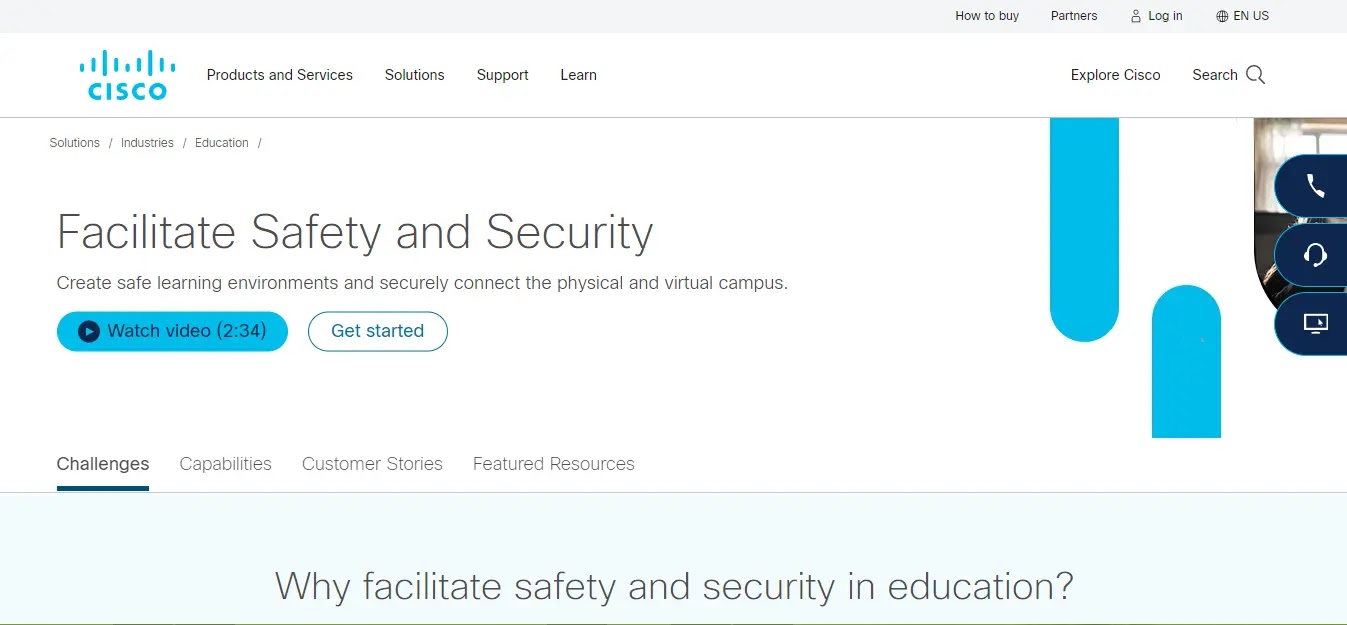
Task: Open the Featured Resources tab
Action: coord(553,464)
